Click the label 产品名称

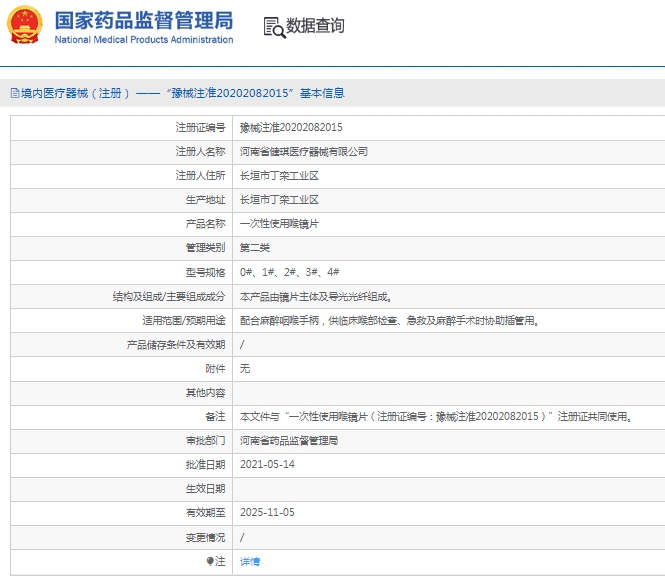206,223
